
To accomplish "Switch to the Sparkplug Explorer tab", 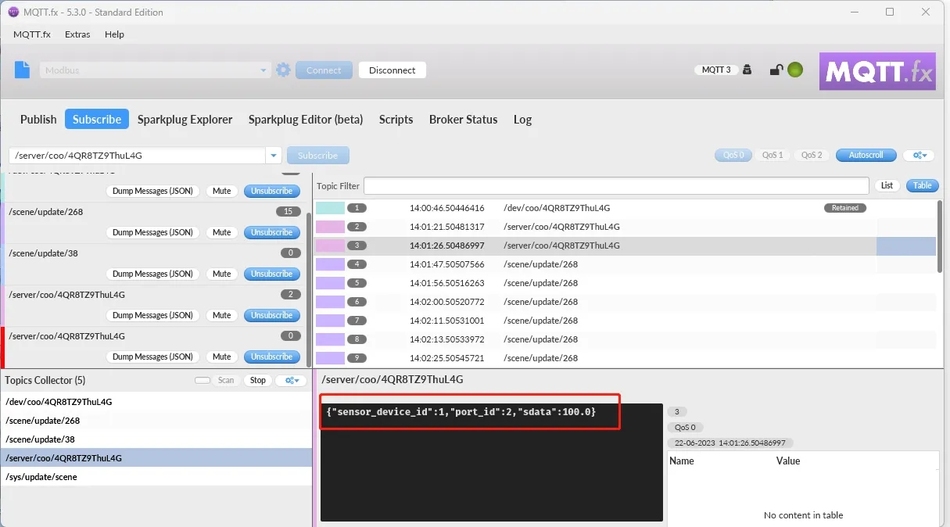I will click(185, 119).
